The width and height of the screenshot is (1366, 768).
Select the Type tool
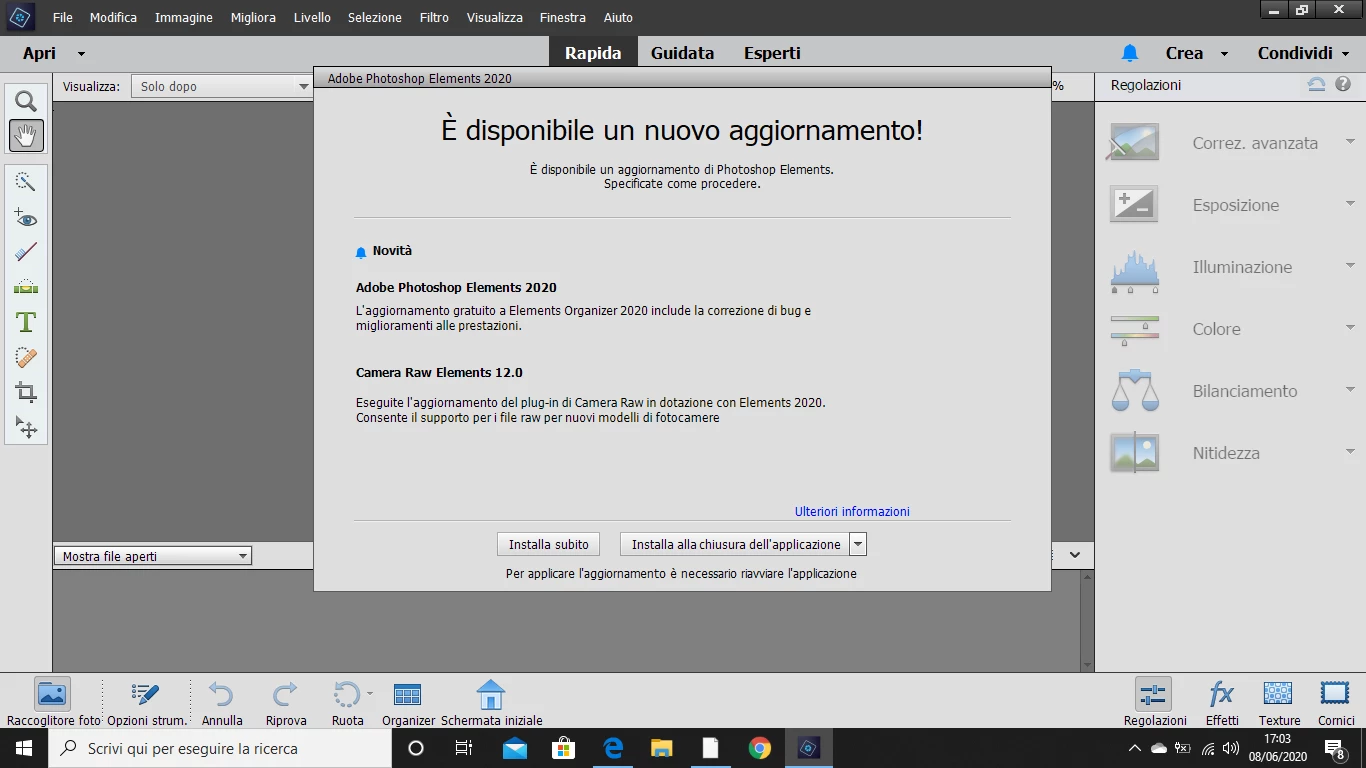(26, 322)
